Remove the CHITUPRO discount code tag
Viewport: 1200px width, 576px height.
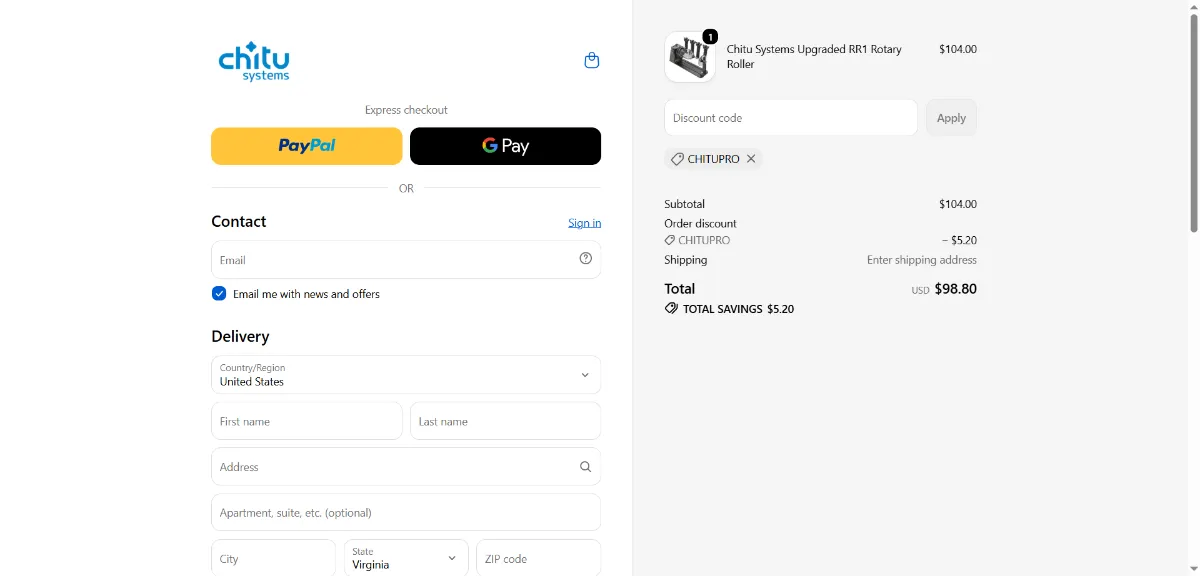(x=751, y=159)
